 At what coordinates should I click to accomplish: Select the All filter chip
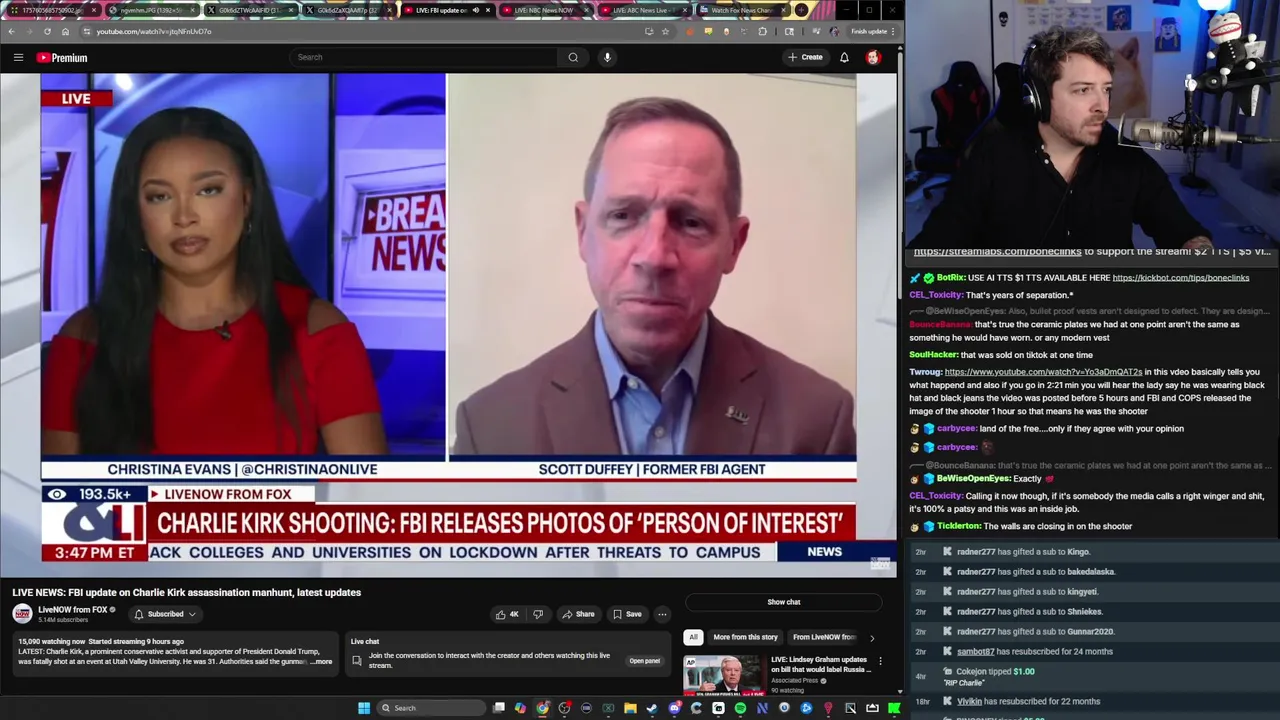pos(693,637)
